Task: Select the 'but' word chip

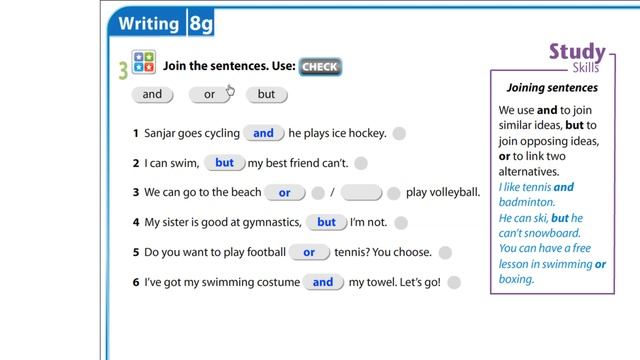Action: [x=267, y=95]
